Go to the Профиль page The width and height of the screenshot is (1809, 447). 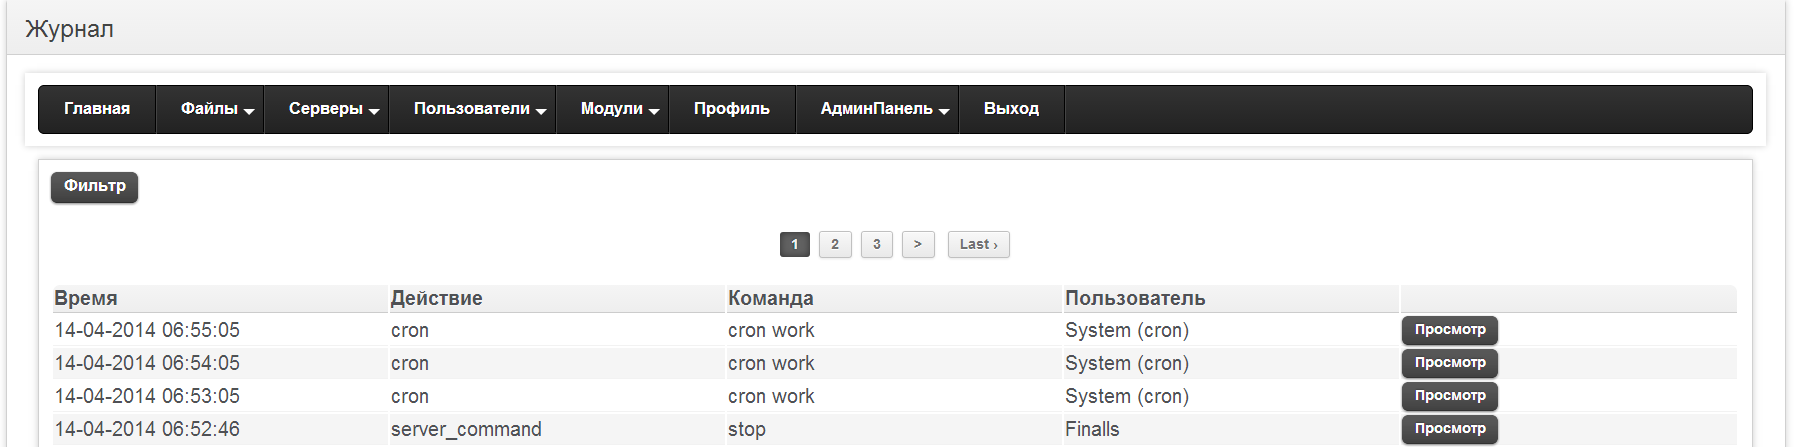[731, 109]
